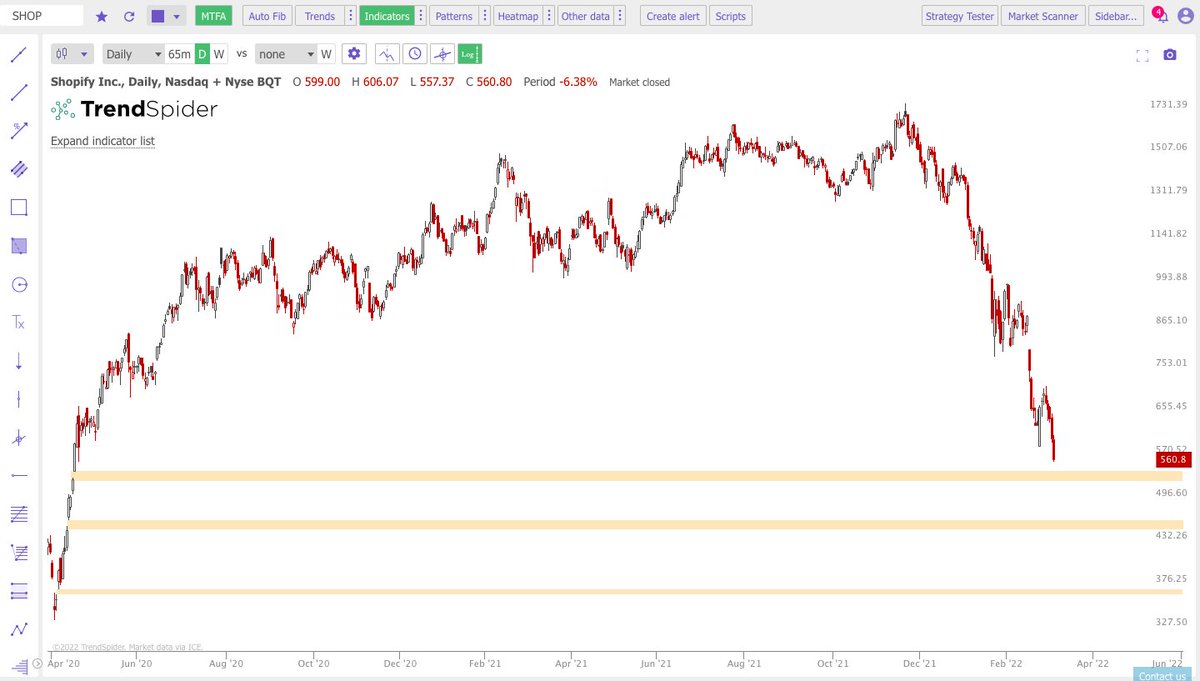Open the Daily timeframe dropdown
The image size is (1200, 681).
[133, 54]
